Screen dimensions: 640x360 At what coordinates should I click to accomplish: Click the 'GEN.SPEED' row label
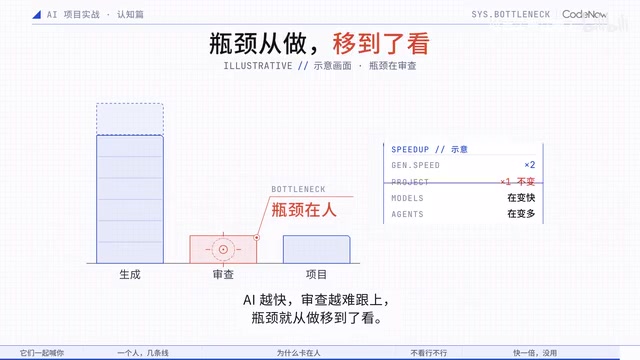416,165
